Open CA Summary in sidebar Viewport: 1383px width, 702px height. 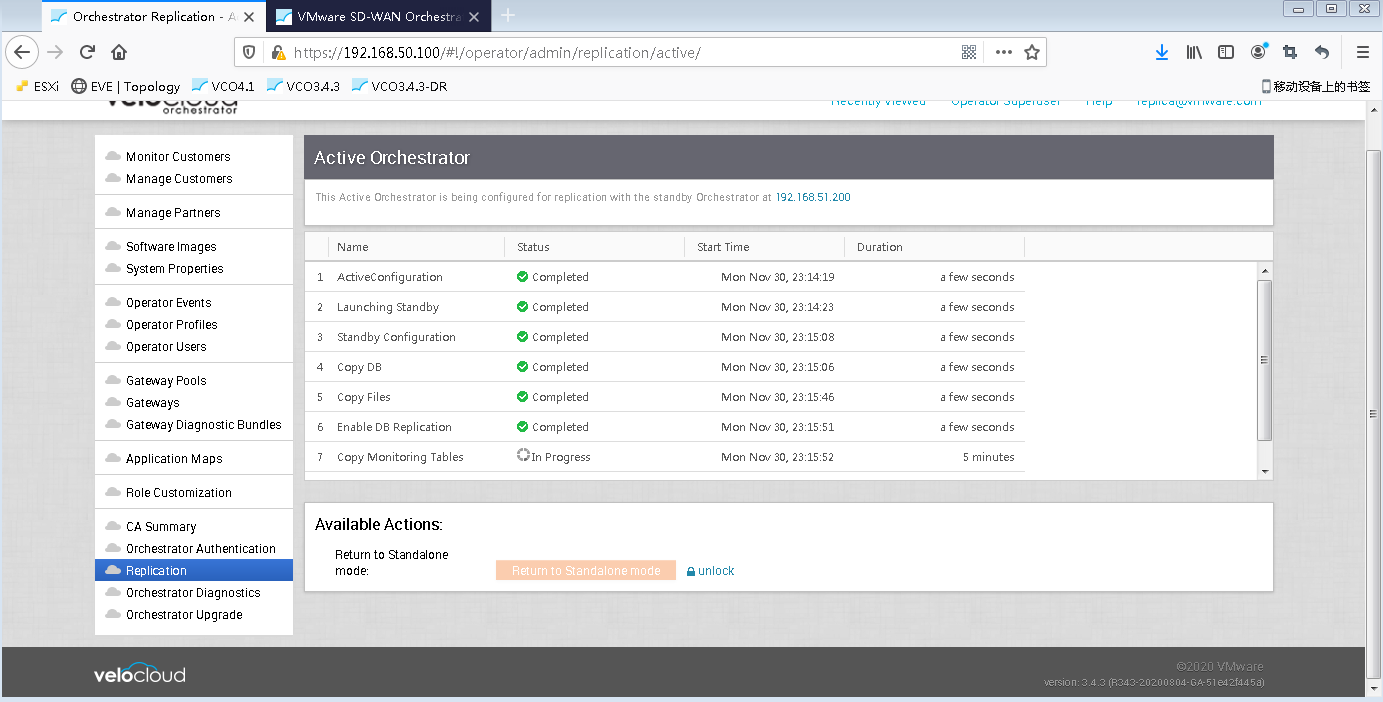click(x=161, y=527)
